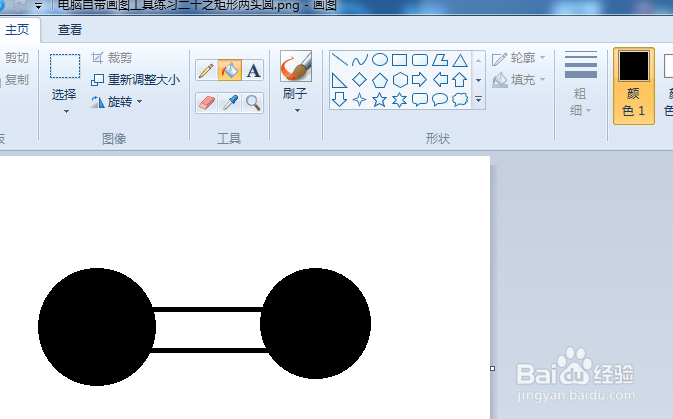Pick the Left arrow shape

tap(440, 80)
